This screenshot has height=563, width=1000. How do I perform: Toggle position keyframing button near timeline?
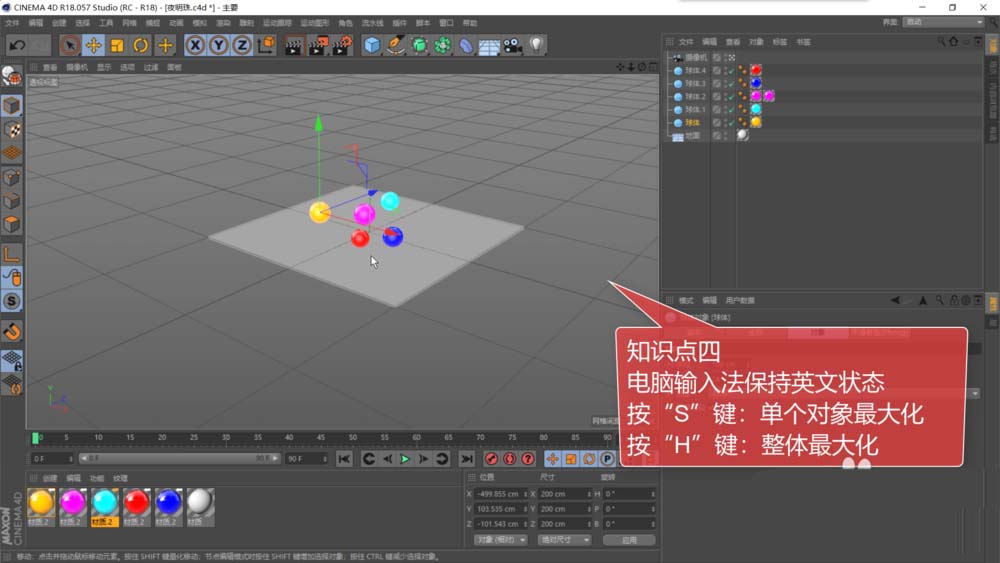pos(552,459)
